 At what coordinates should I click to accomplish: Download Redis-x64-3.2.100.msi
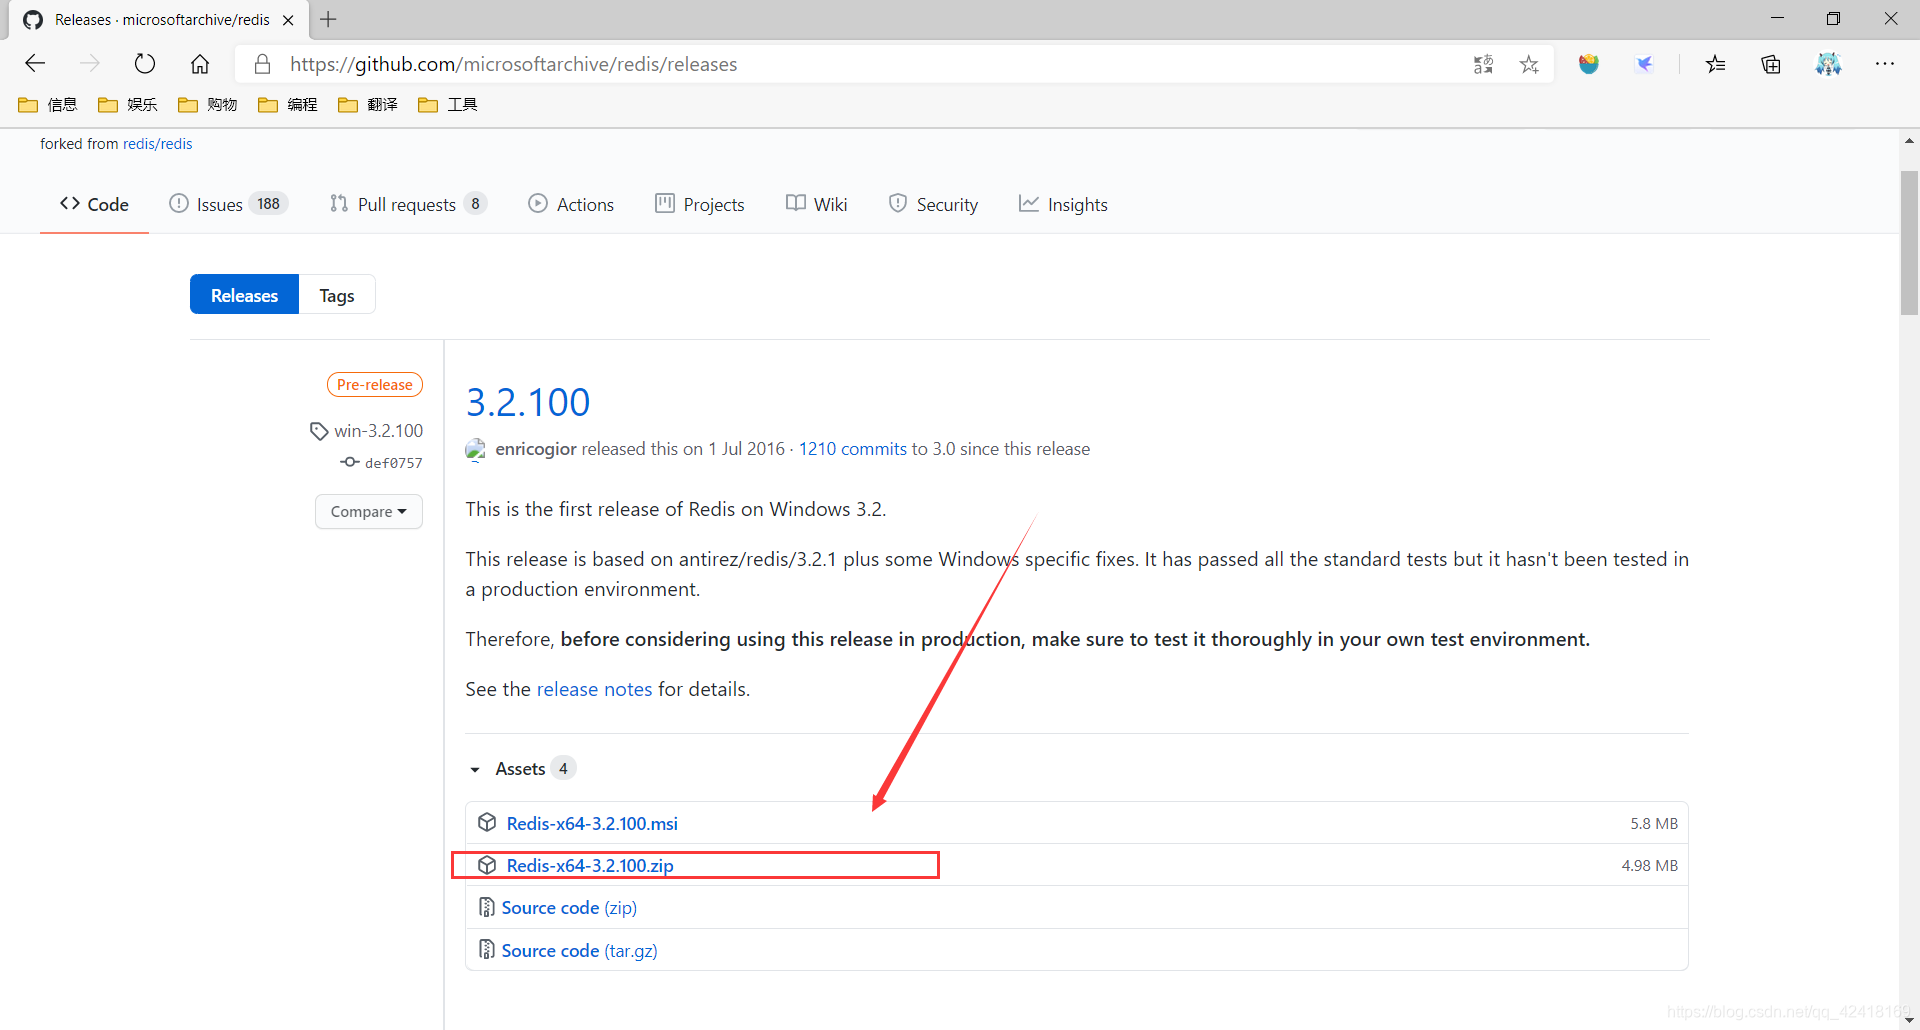click(592, 823)
